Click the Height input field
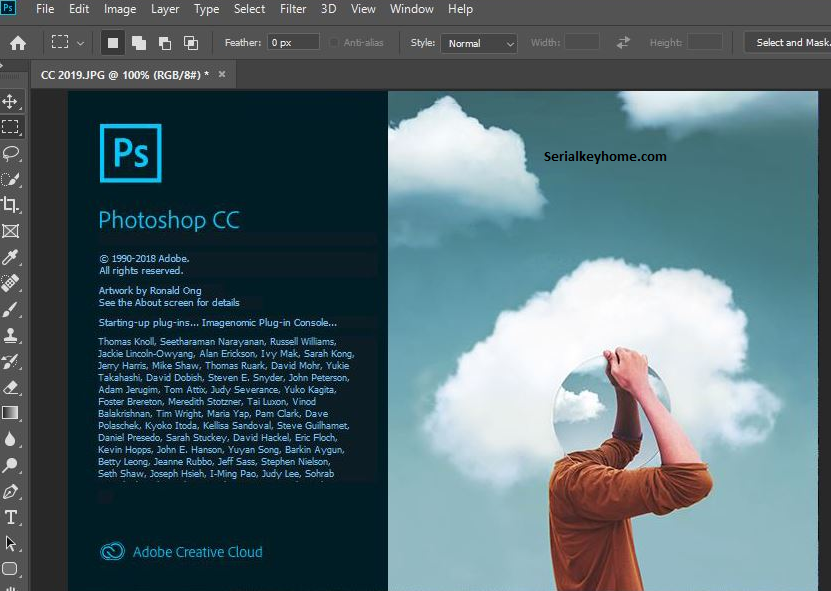This screenshot has width=831, height=591. click(x=705, y=42)
